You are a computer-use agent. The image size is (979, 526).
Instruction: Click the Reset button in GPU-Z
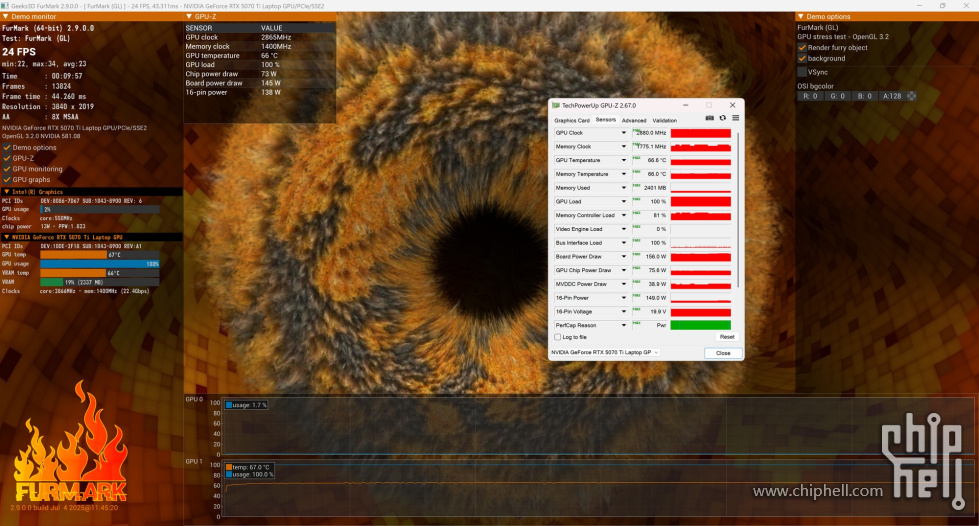tap(727, 337)
